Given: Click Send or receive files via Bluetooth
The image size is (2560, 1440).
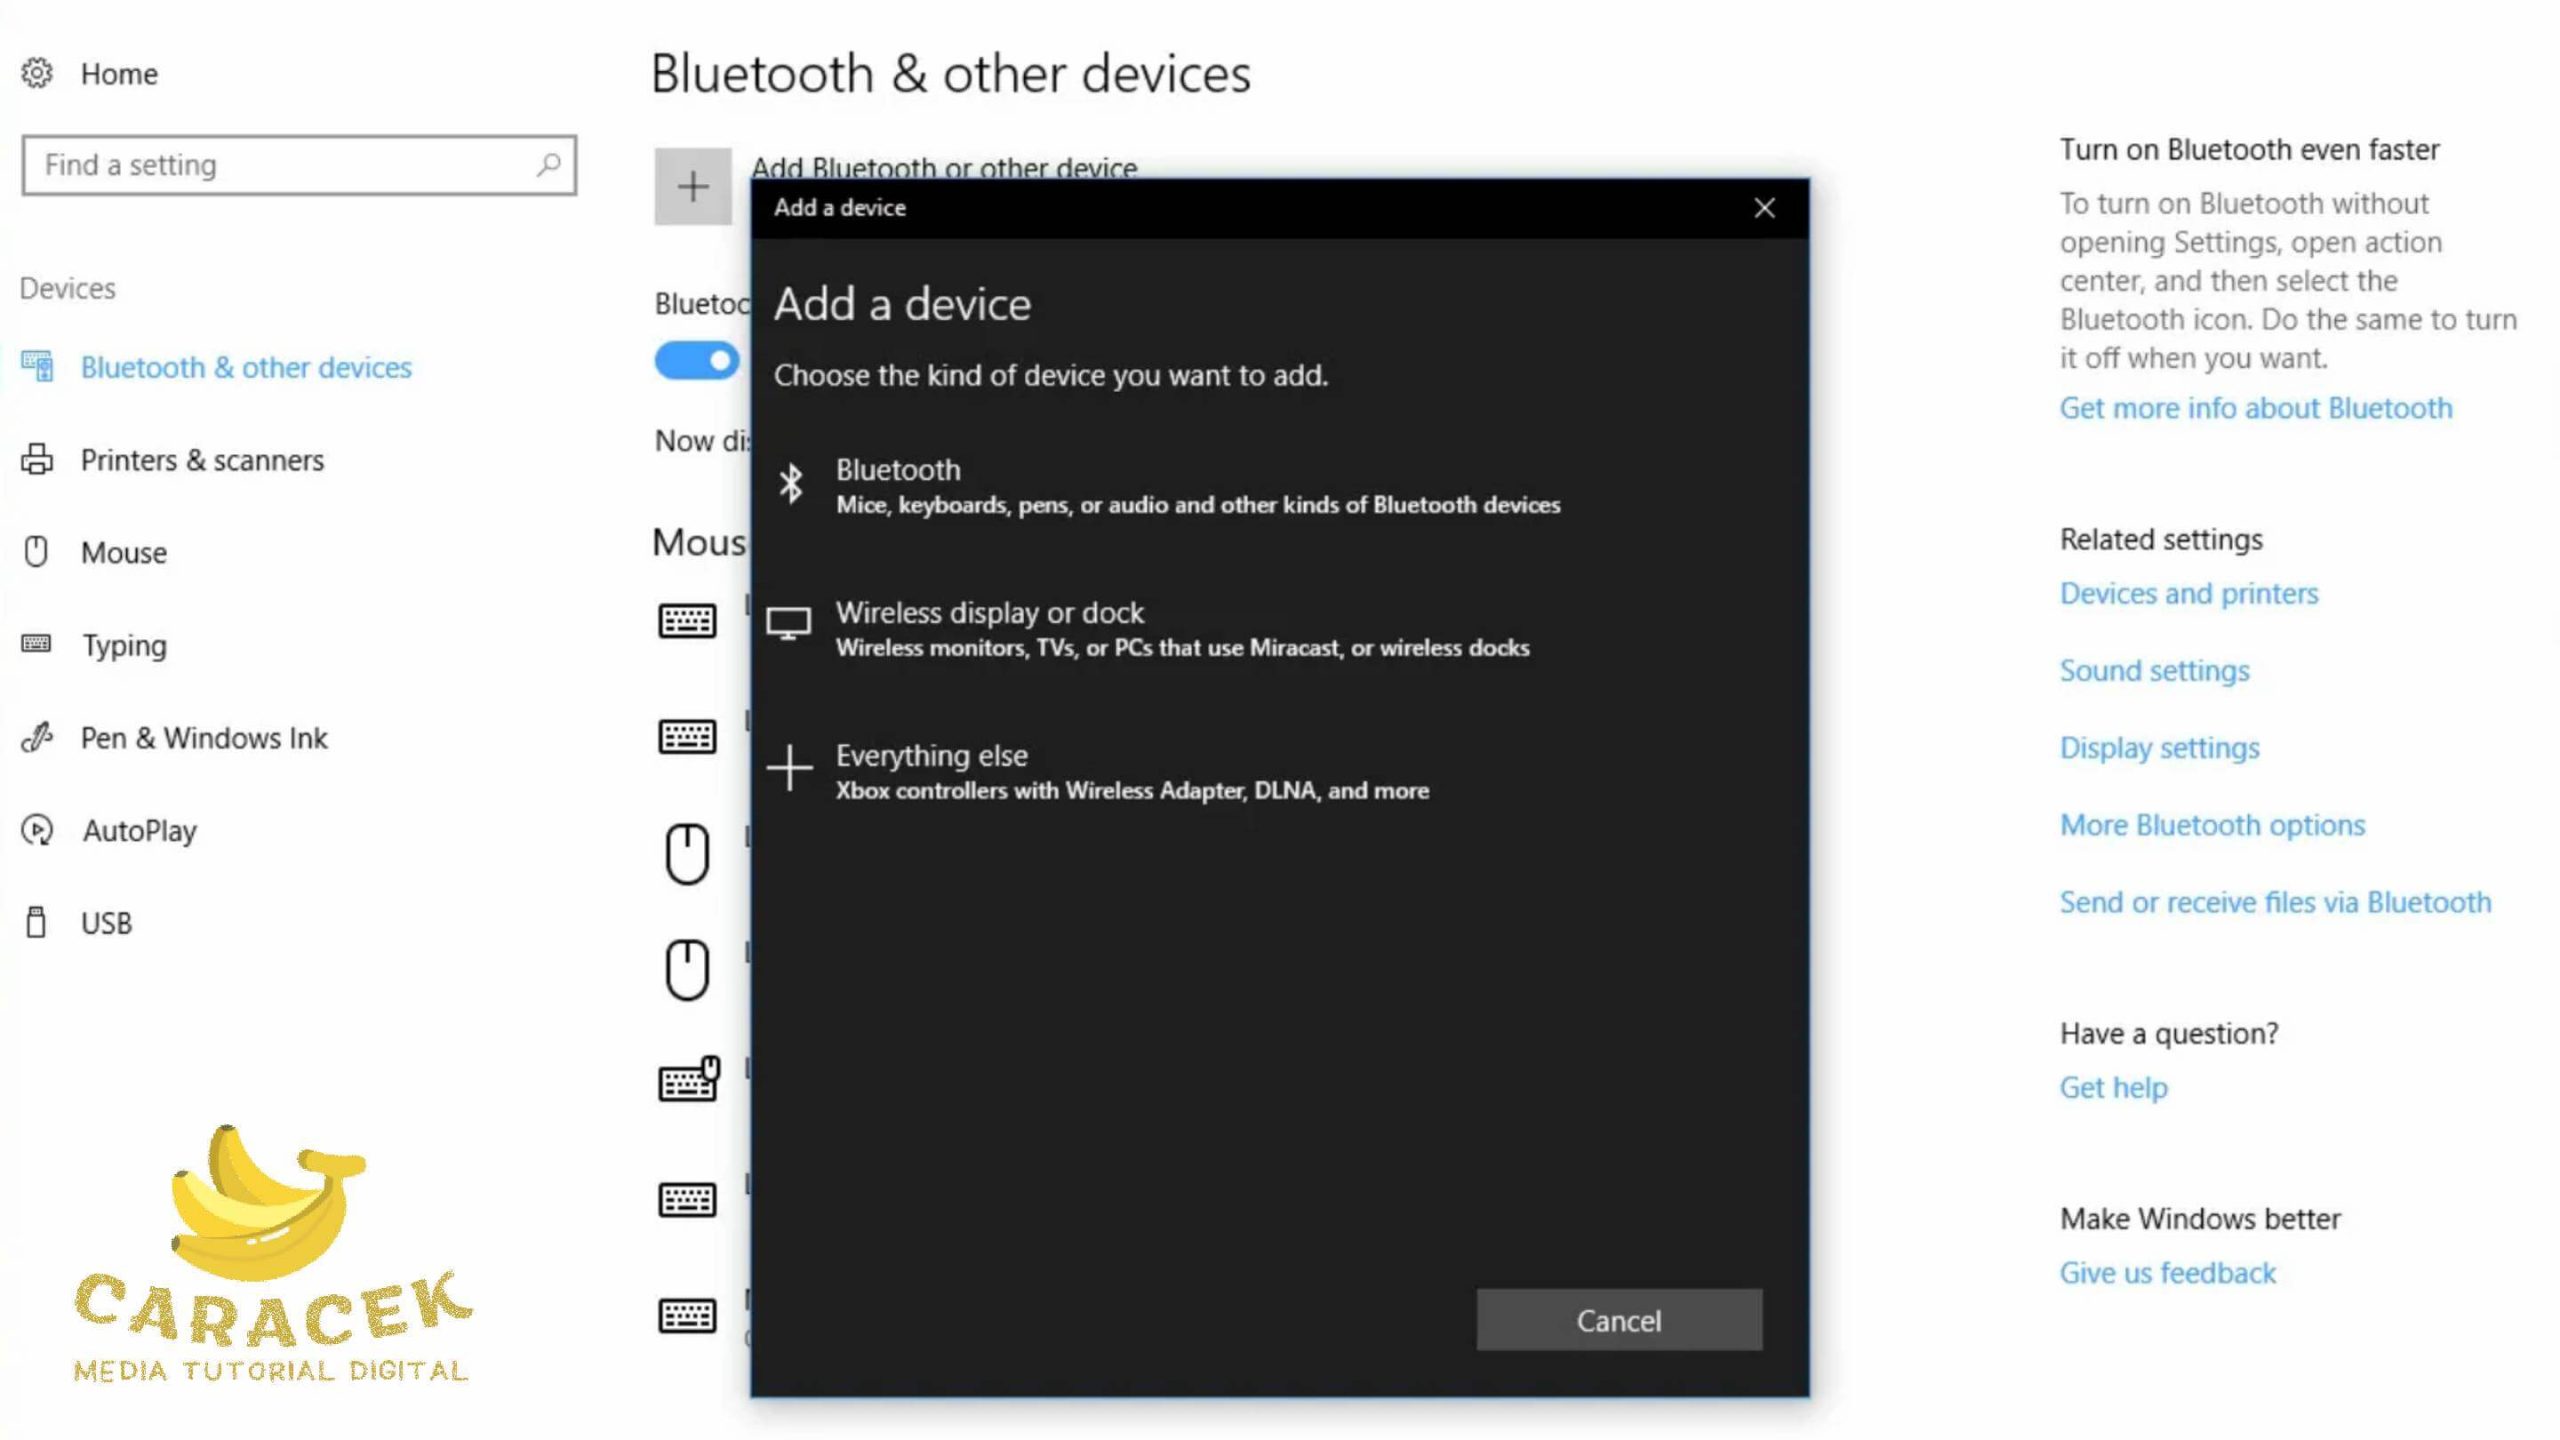Looking at the screenshot, I should (2275, 900).
